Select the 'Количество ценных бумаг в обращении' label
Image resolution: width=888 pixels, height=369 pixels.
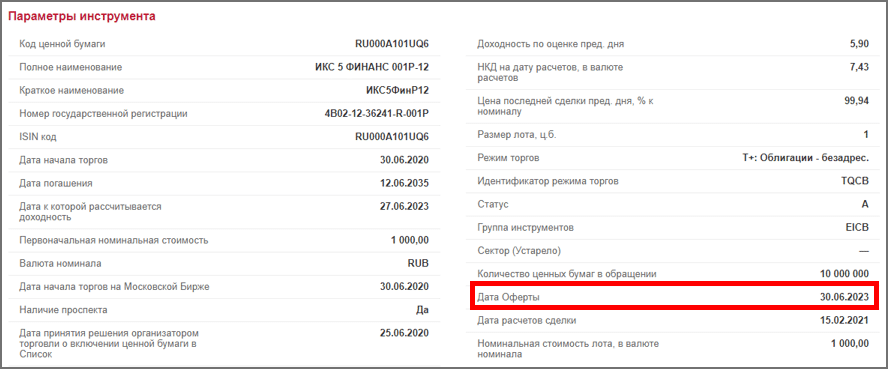pyautogui.click(x=567, y=274)
